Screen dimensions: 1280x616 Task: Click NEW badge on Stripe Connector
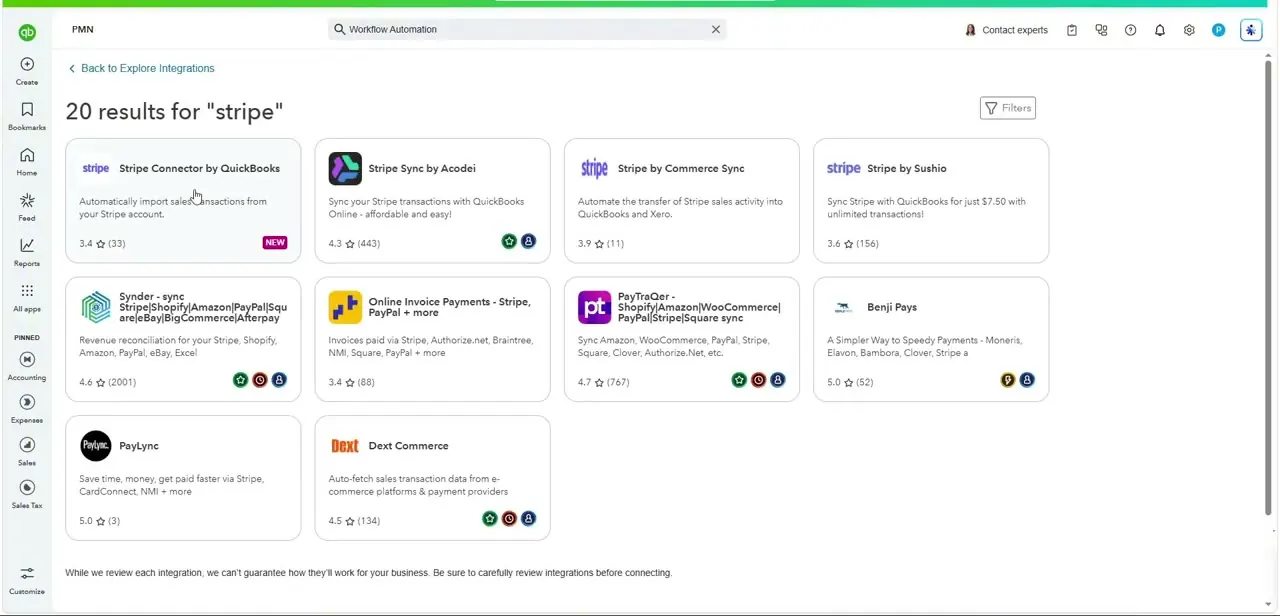(x=275, y=242)
